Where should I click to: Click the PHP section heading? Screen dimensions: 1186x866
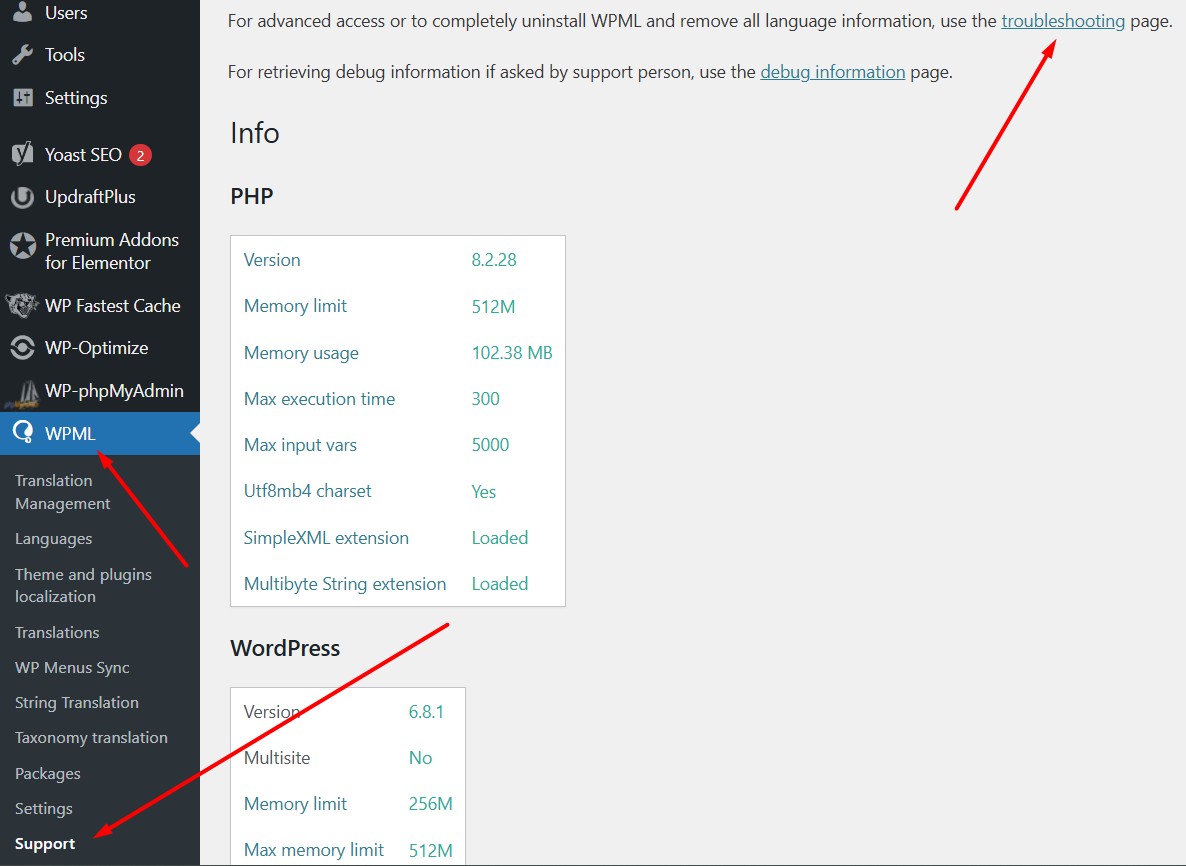click(252, 196)
